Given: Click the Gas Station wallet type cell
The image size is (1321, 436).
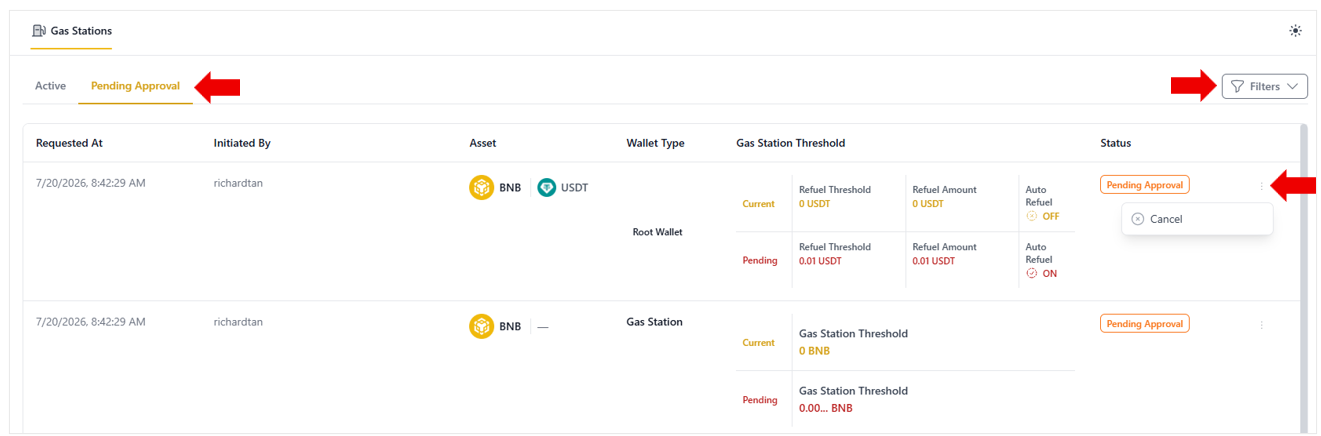Looking at the screenshot, I should click(654, 322).
